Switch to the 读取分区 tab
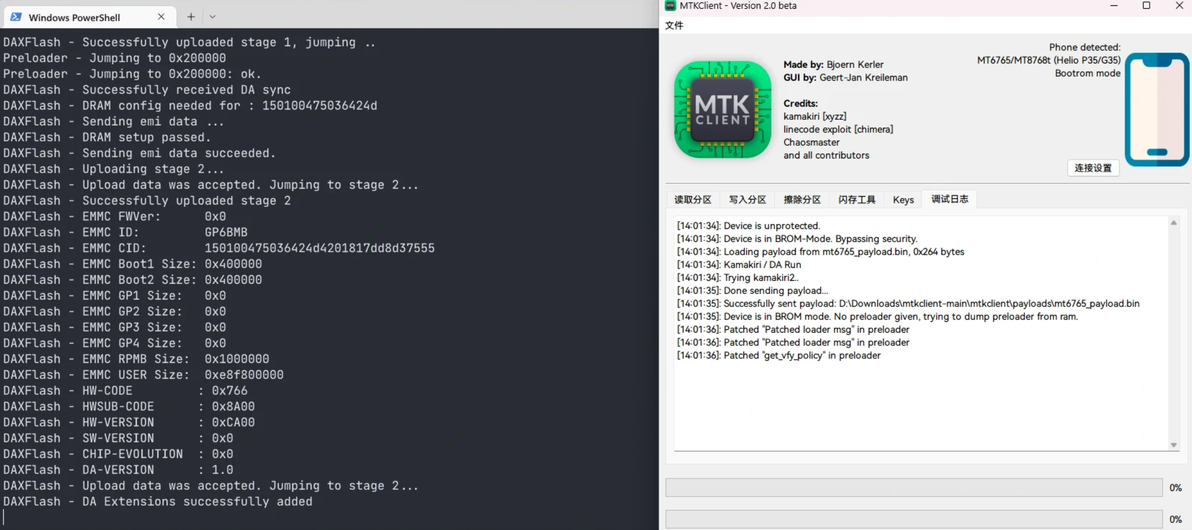 (x=693, y=200)
